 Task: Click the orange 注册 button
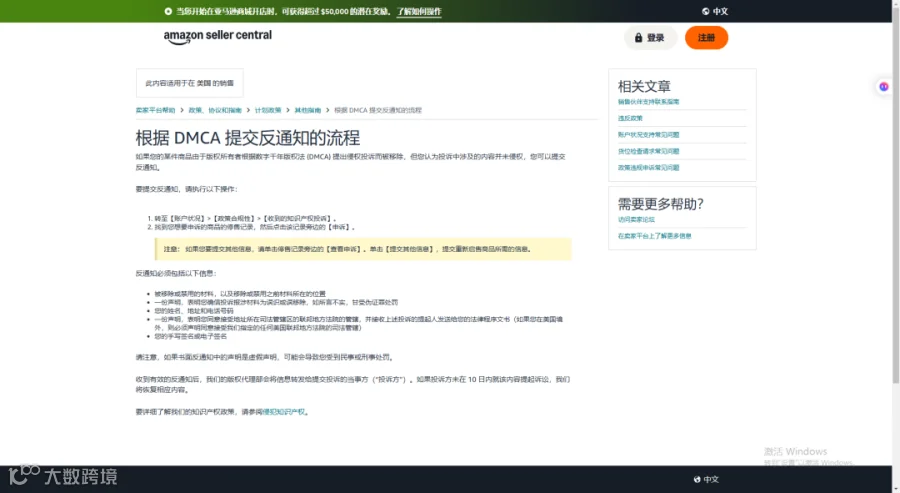tap(706, 38)
